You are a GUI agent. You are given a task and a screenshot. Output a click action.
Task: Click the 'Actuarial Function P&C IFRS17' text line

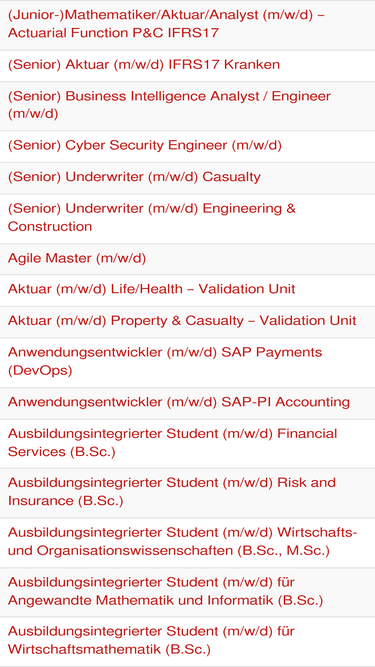113,33
